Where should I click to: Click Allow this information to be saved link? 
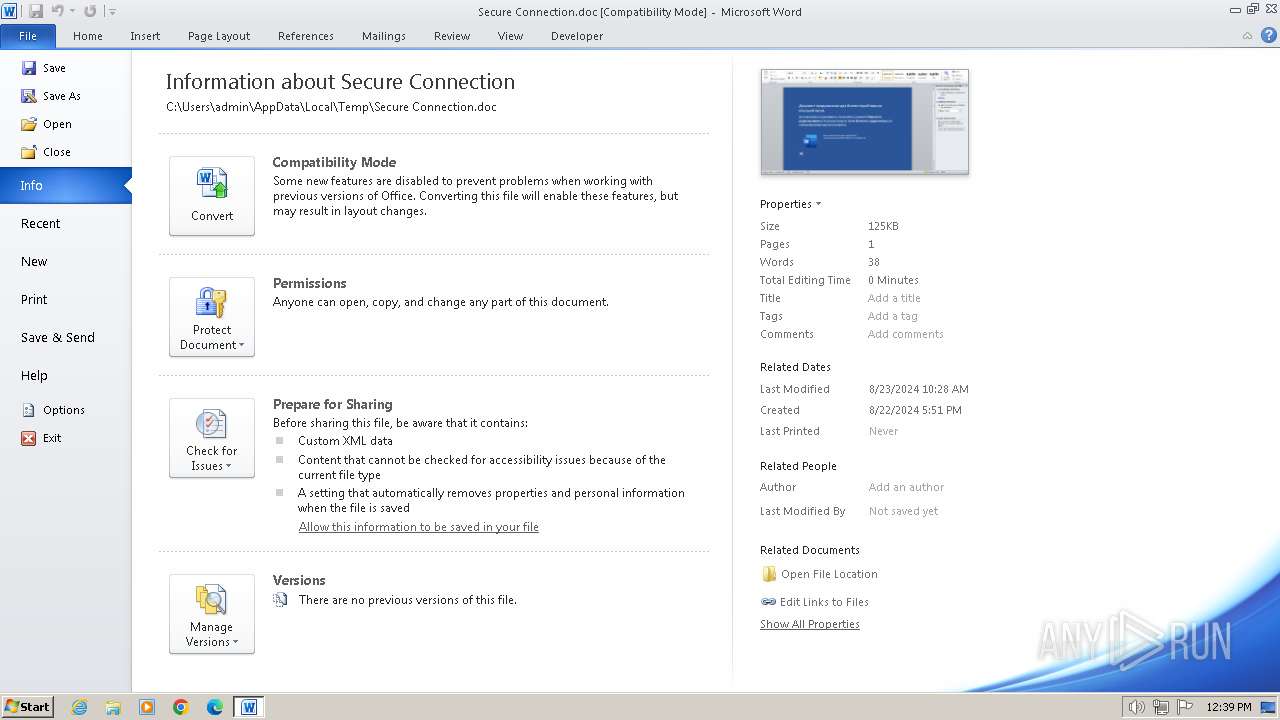pos(418,527)
